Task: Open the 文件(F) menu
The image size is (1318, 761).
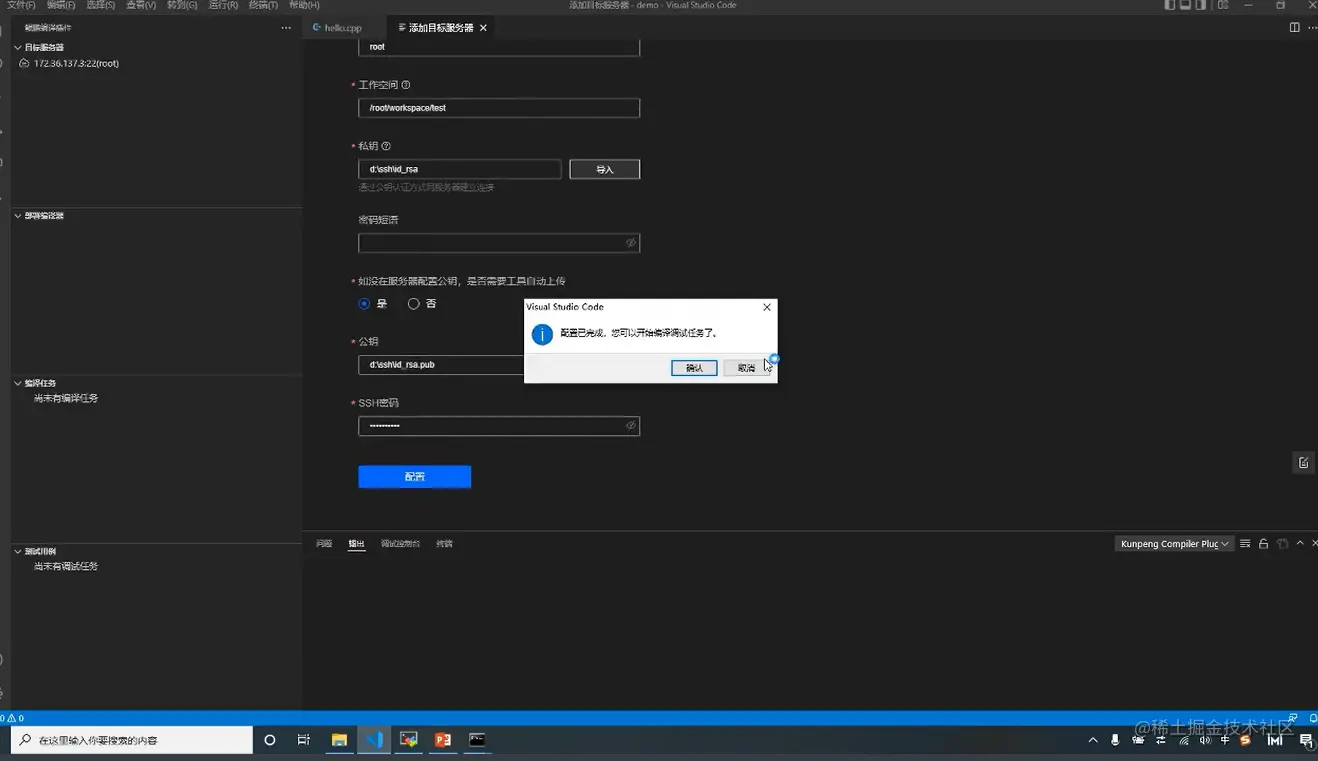Action: [21, 5]
